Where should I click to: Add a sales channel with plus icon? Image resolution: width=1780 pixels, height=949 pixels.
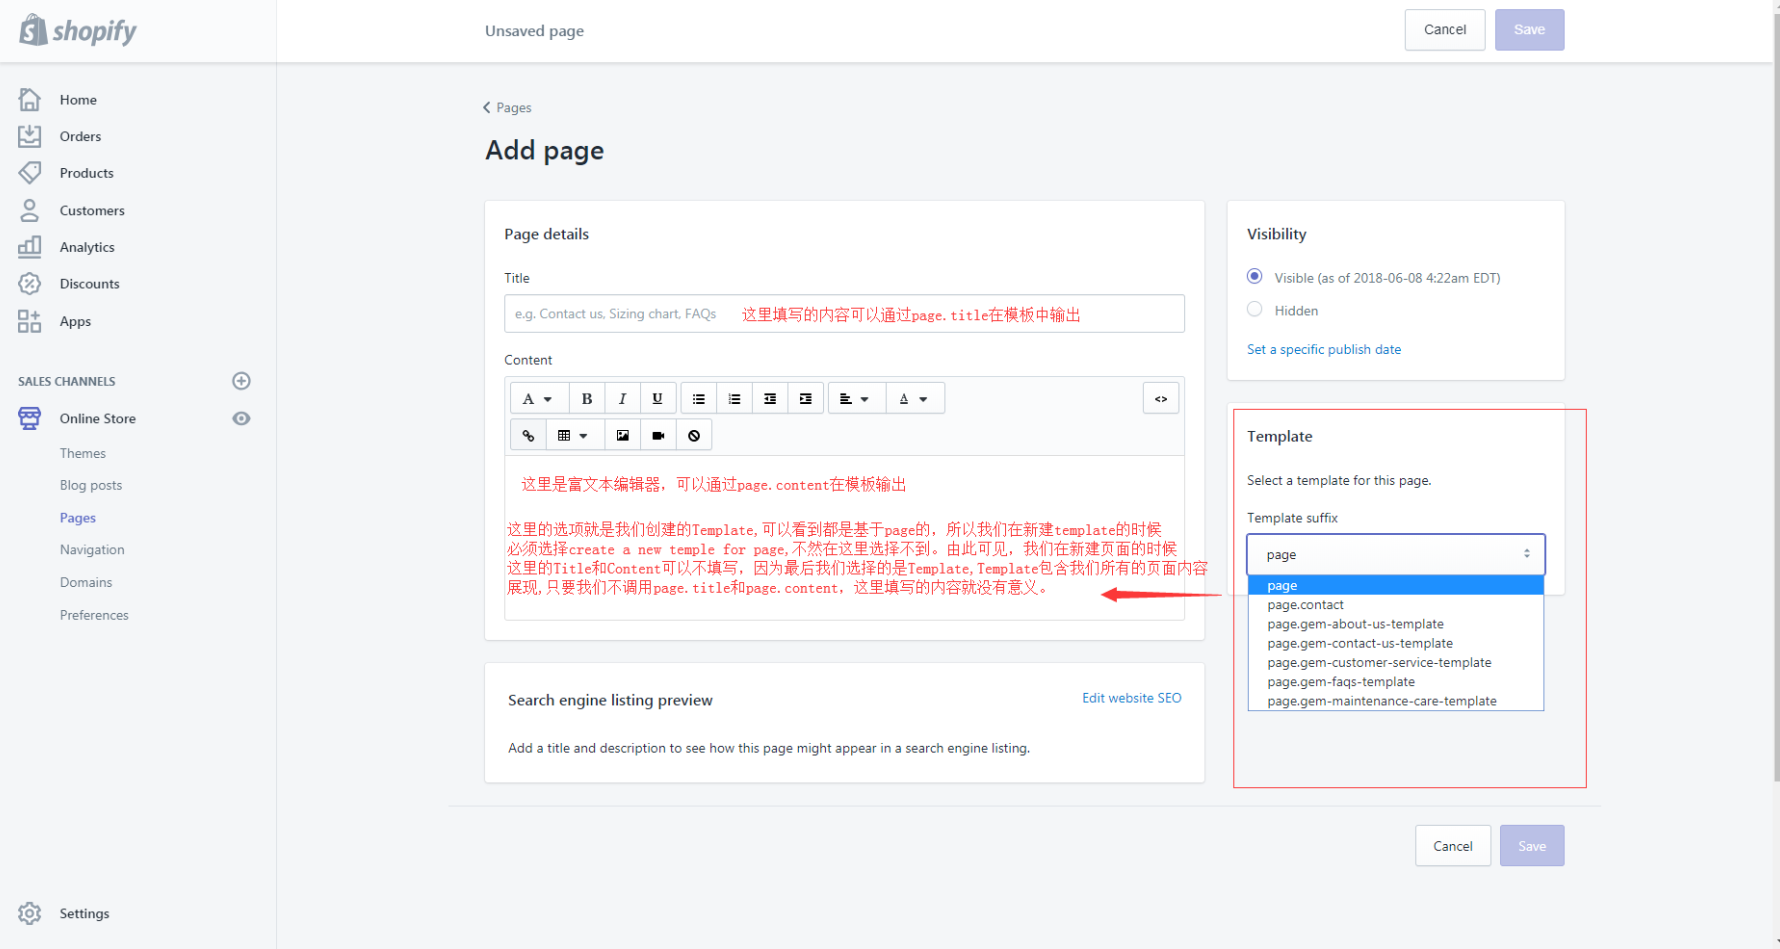point(241,381)
